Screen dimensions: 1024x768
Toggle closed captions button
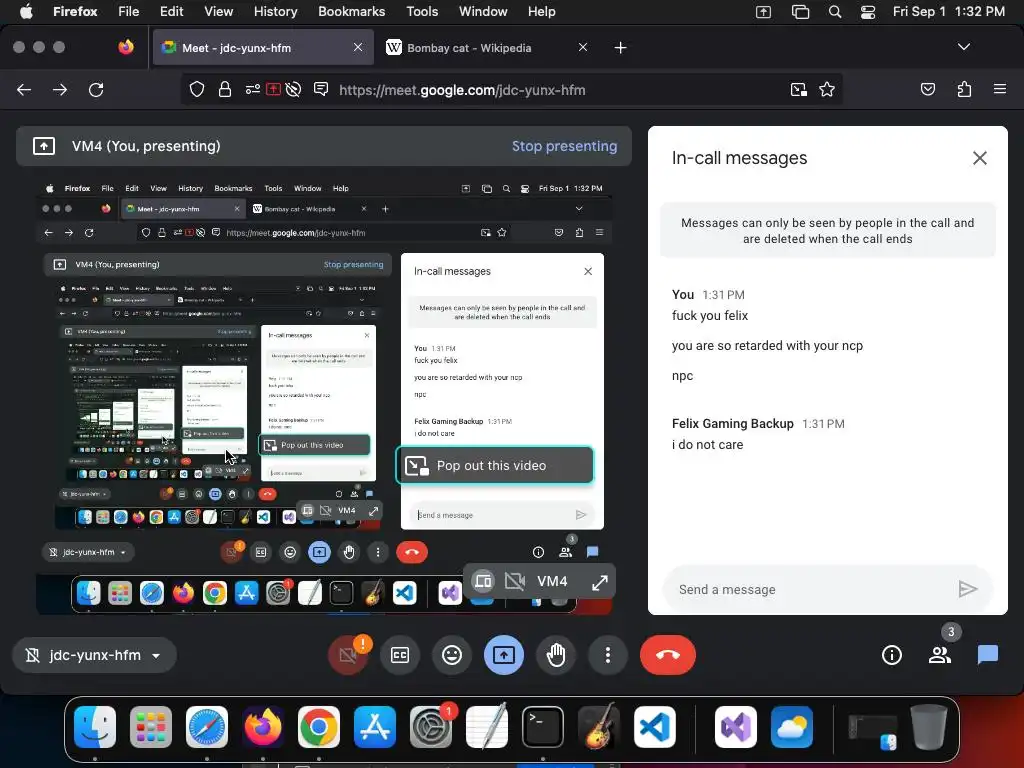400,654
